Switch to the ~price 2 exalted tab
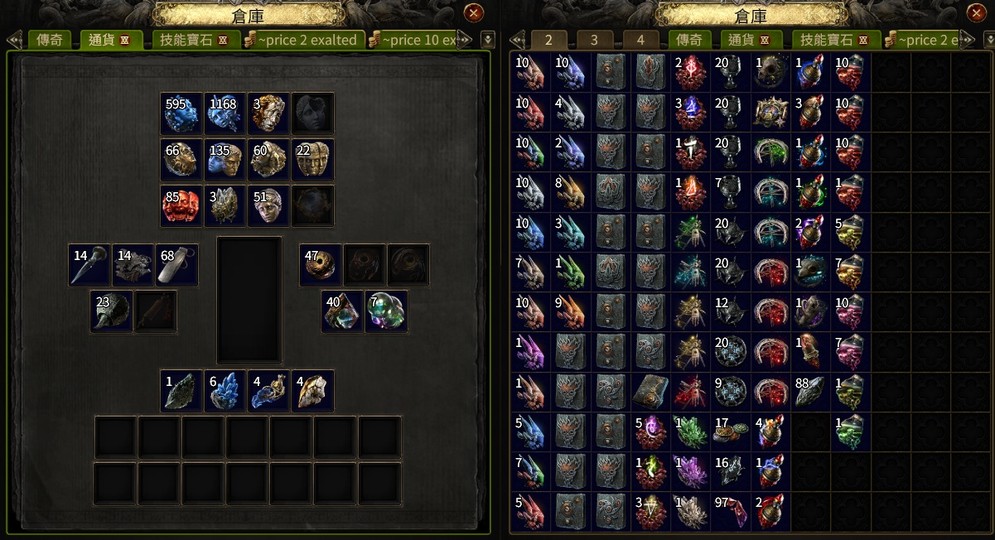Screen dimensions: 995x540 pos(307,40)
